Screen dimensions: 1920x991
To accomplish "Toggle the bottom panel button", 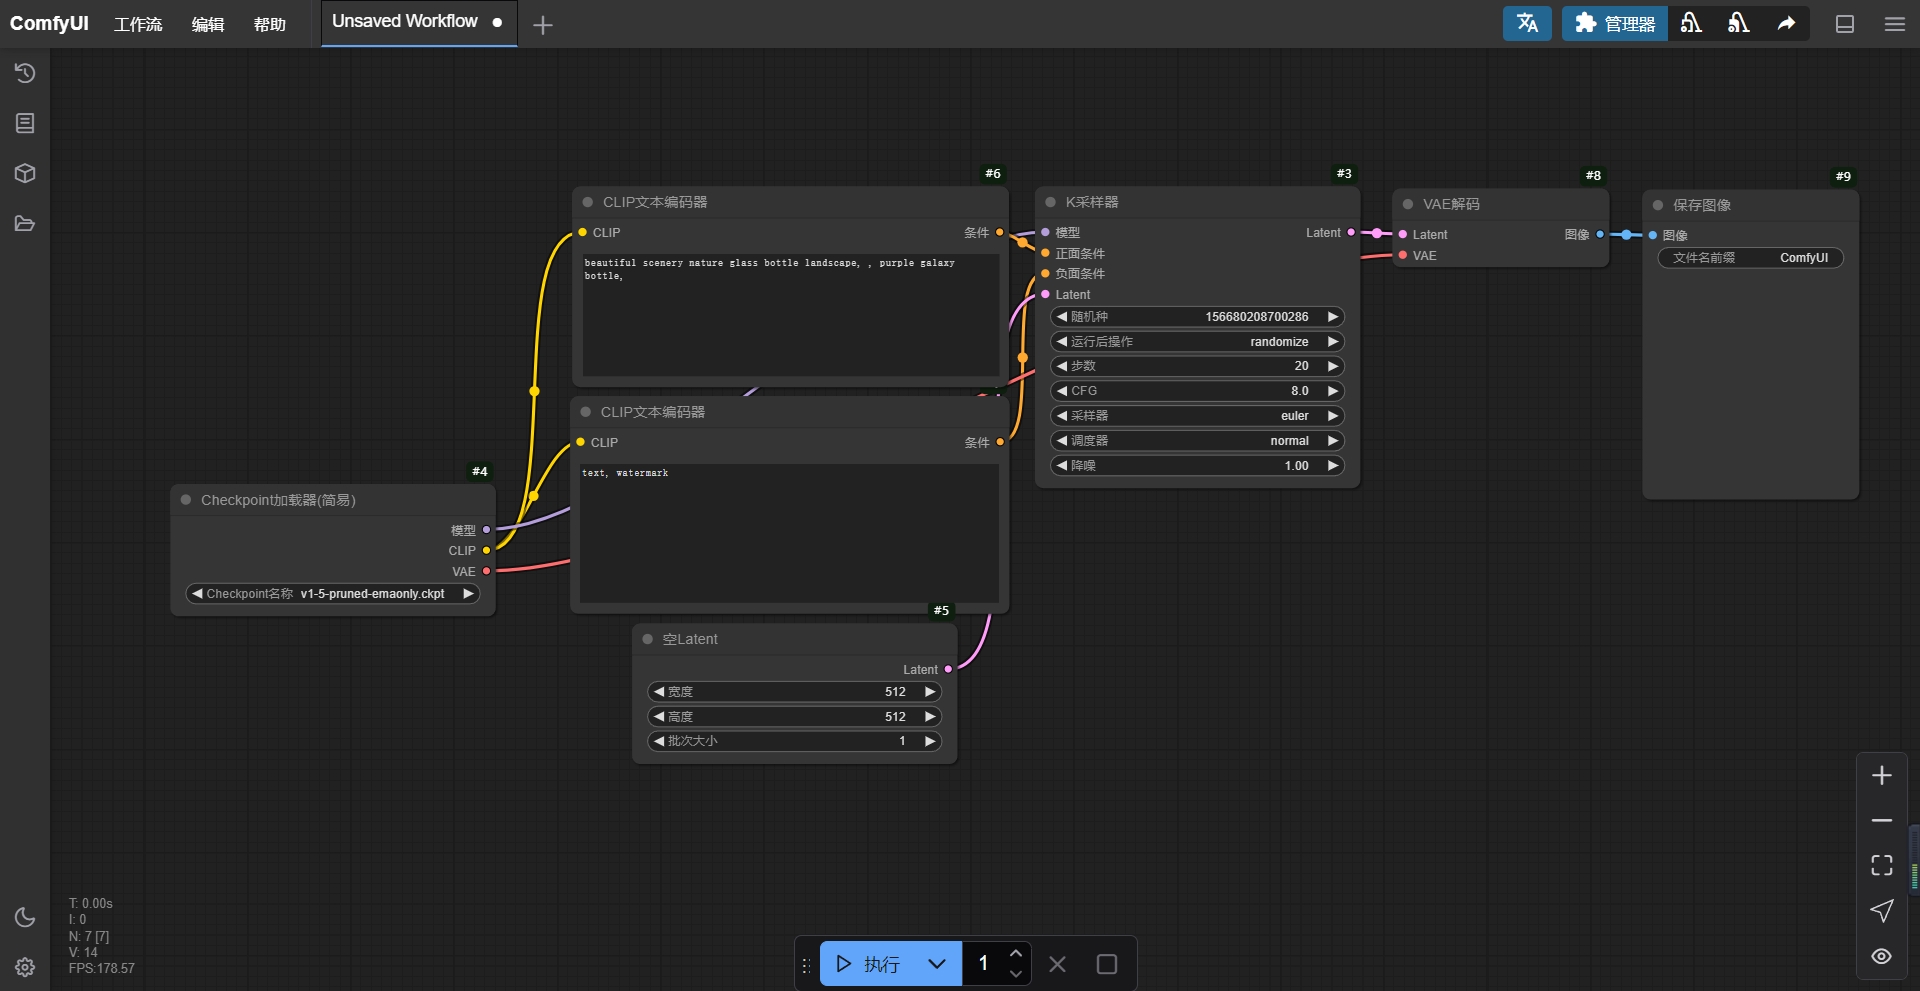I will pos(1845,24).
